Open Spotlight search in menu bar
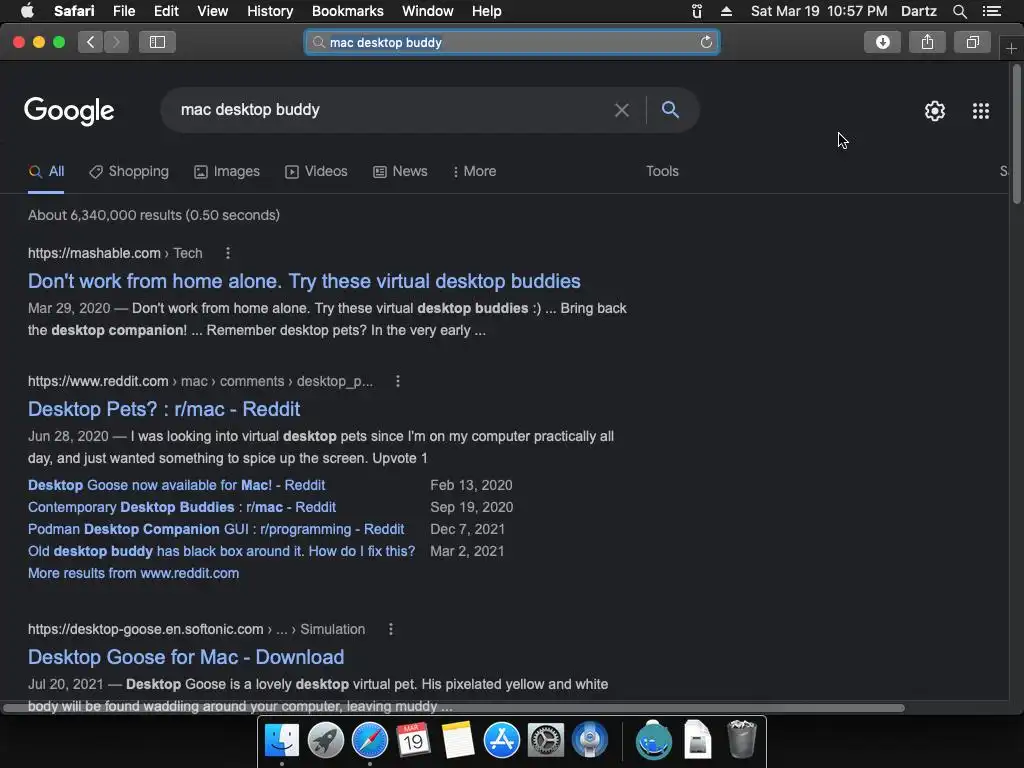 (x=959, y=11)
